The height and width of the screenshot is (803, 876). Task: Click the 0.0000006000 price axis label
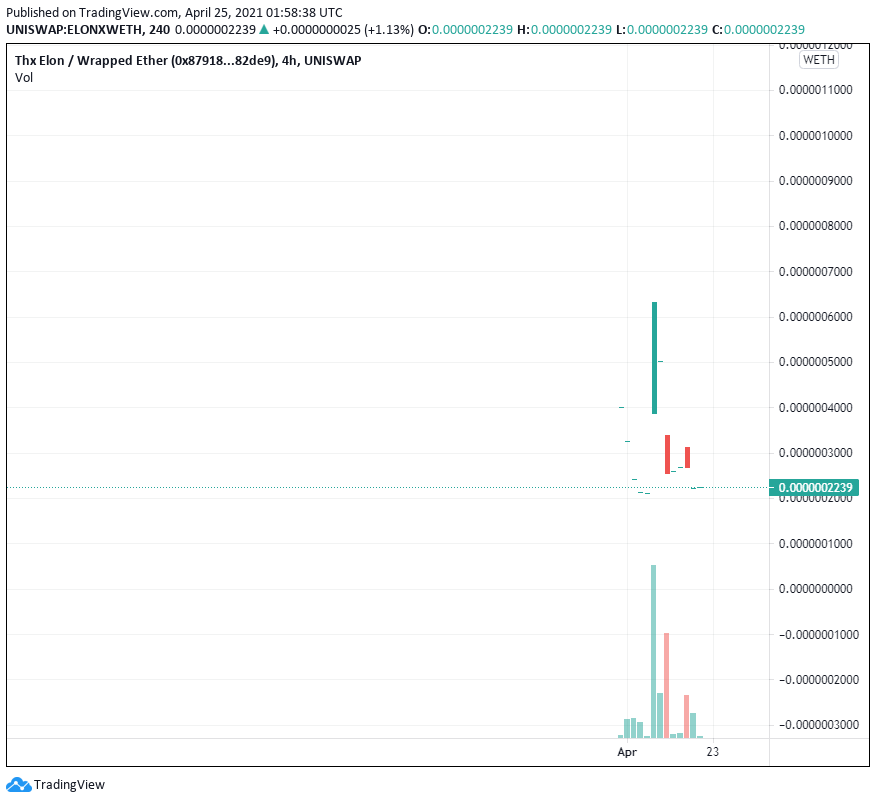tap(816, 317)
